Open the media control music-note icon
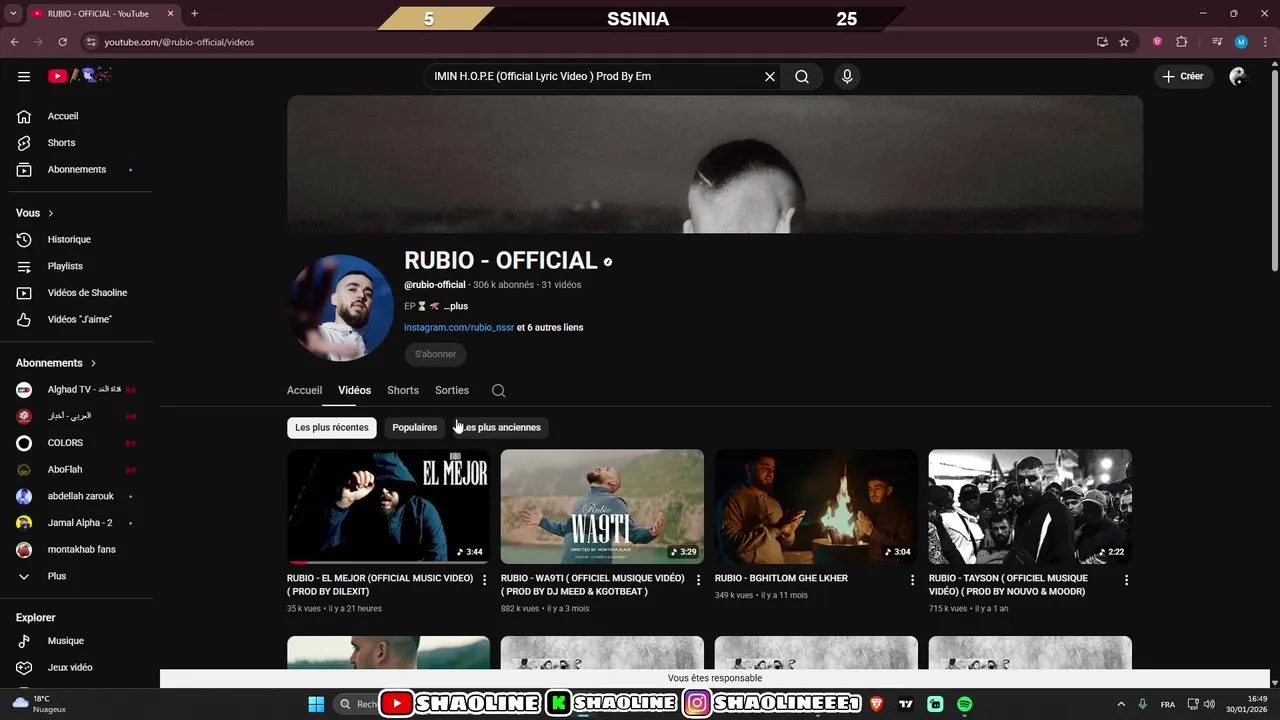Screen dimensions: 1280x720 pos(1217,42)
